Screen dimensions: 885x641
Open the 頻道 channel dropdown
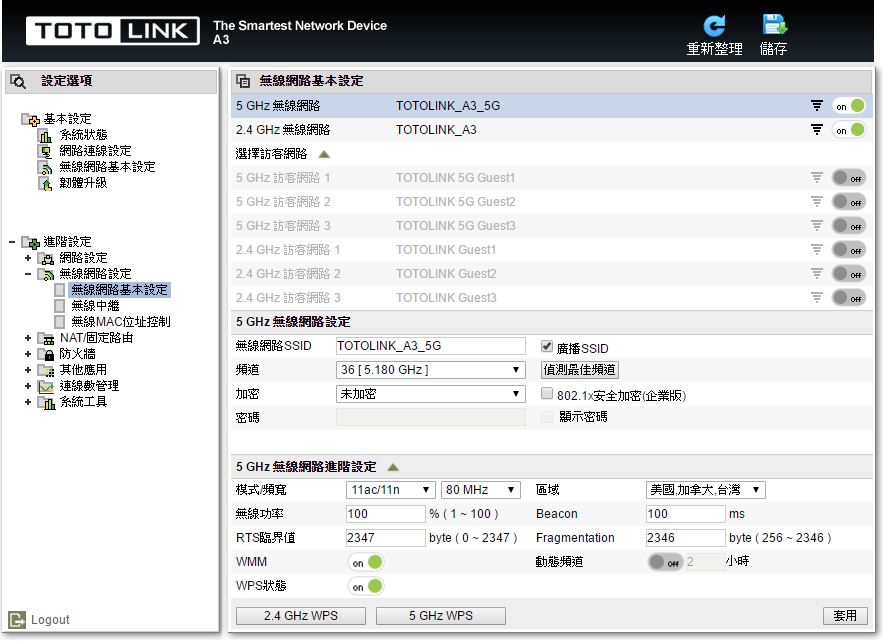431,370
